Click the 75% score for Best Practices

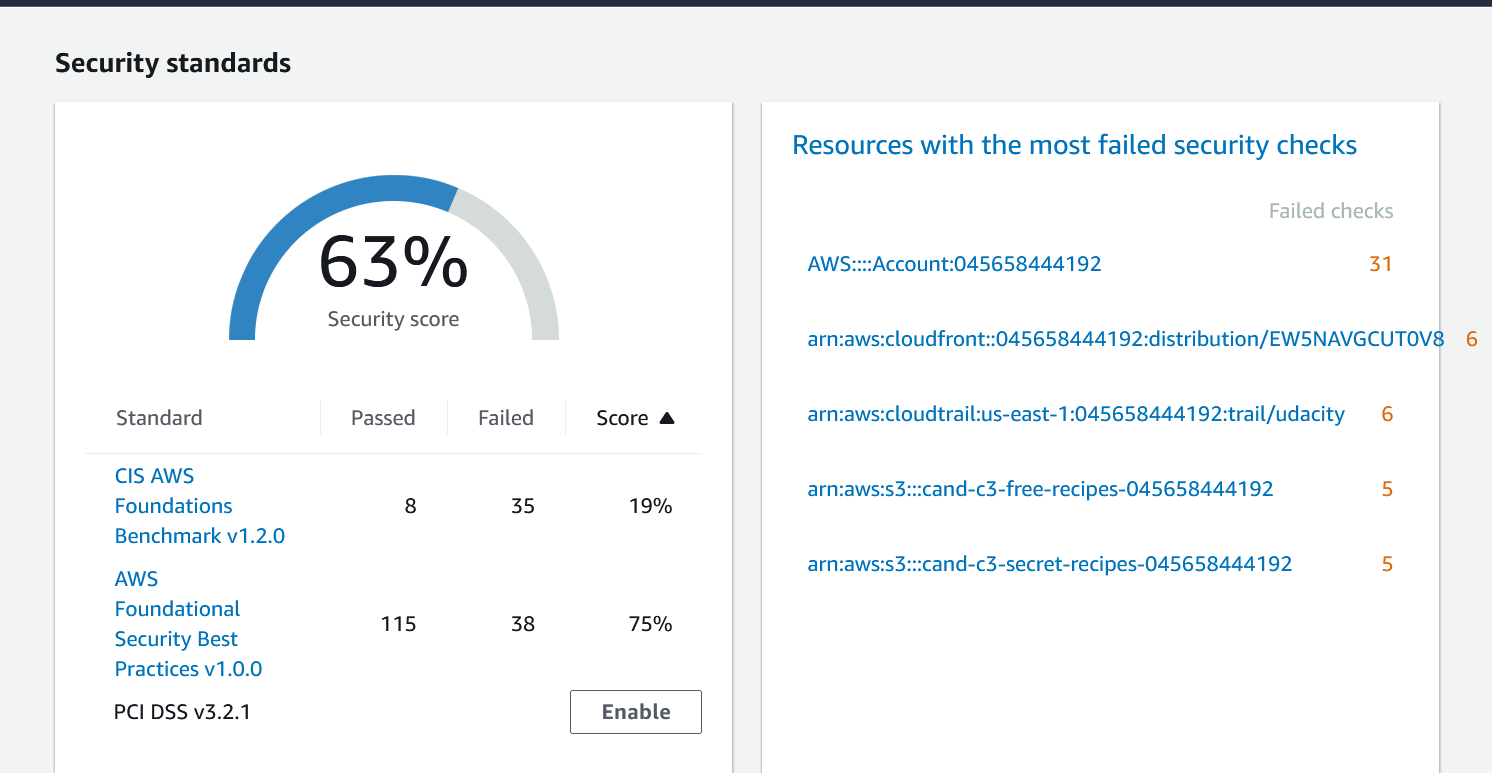click(x=651, y=624)
